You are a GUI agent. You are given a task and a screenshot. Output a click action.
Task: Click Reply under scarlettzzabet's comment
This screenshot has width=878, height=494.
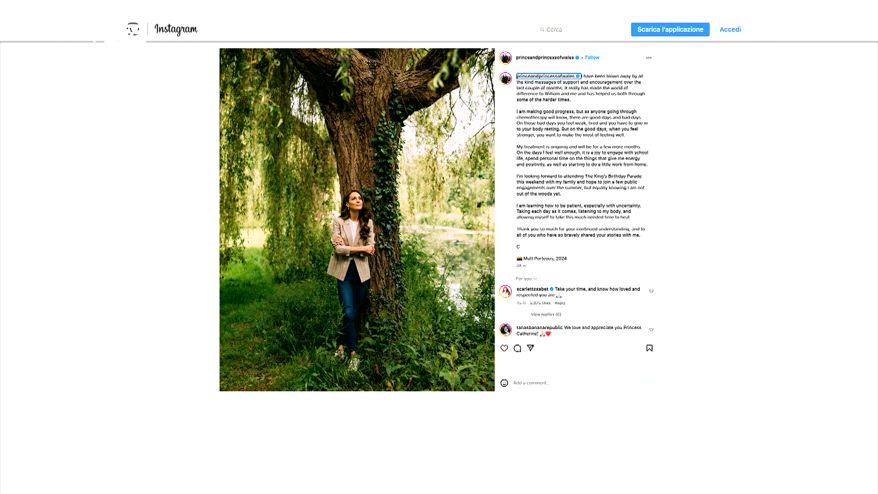pyautogui.click(x=560, y=303)
